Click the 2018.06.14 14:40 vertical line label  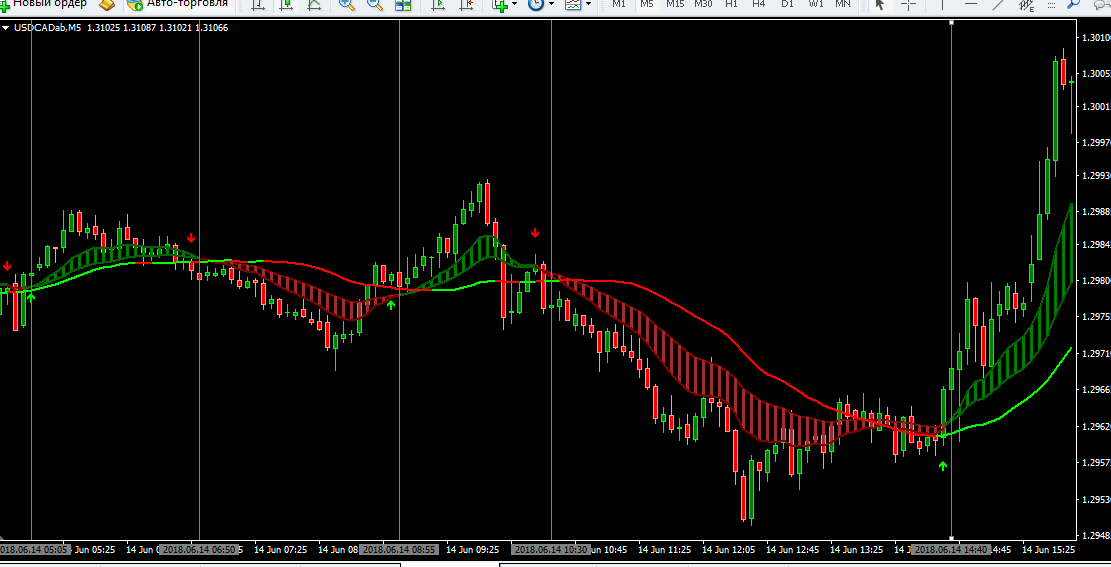pyautogui.click(x=951, y=549)
